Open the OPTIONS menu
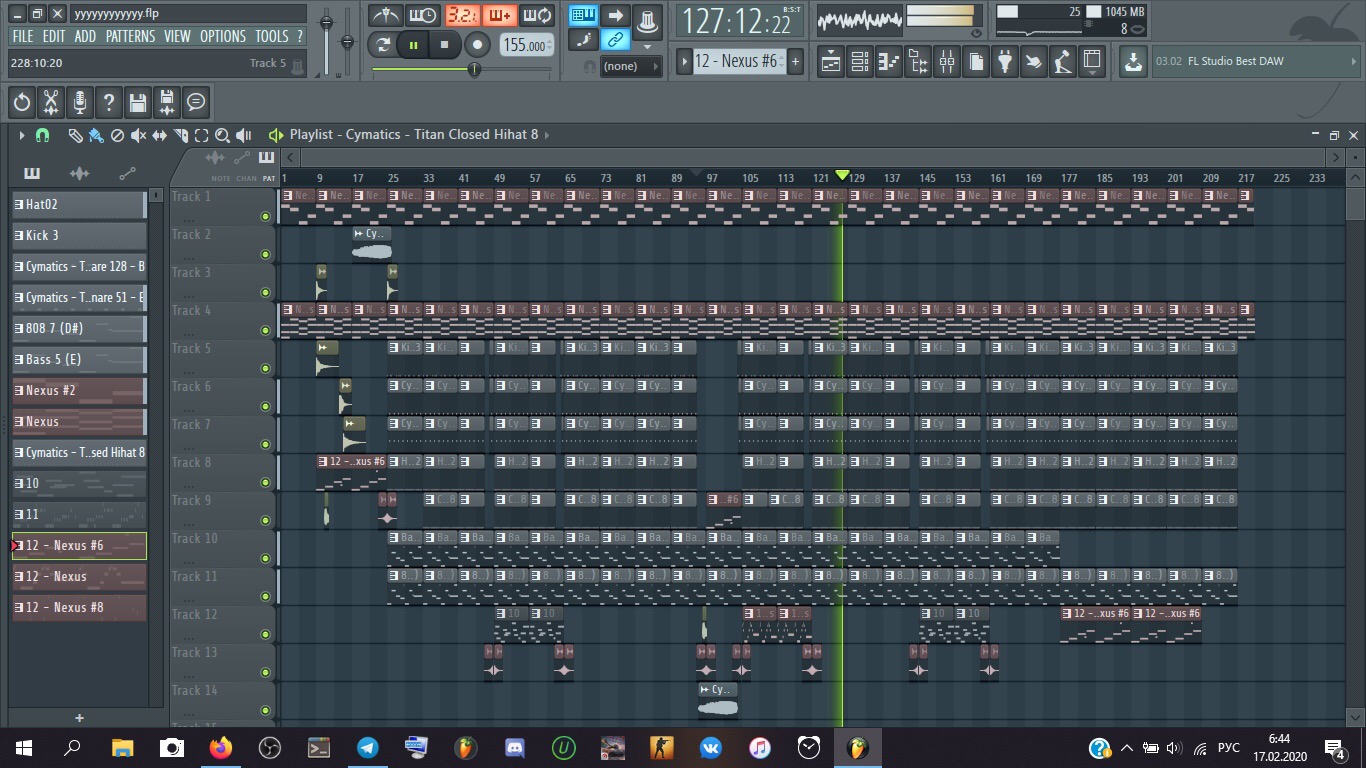The image size is (1366, 768). [x=222, y=36]
